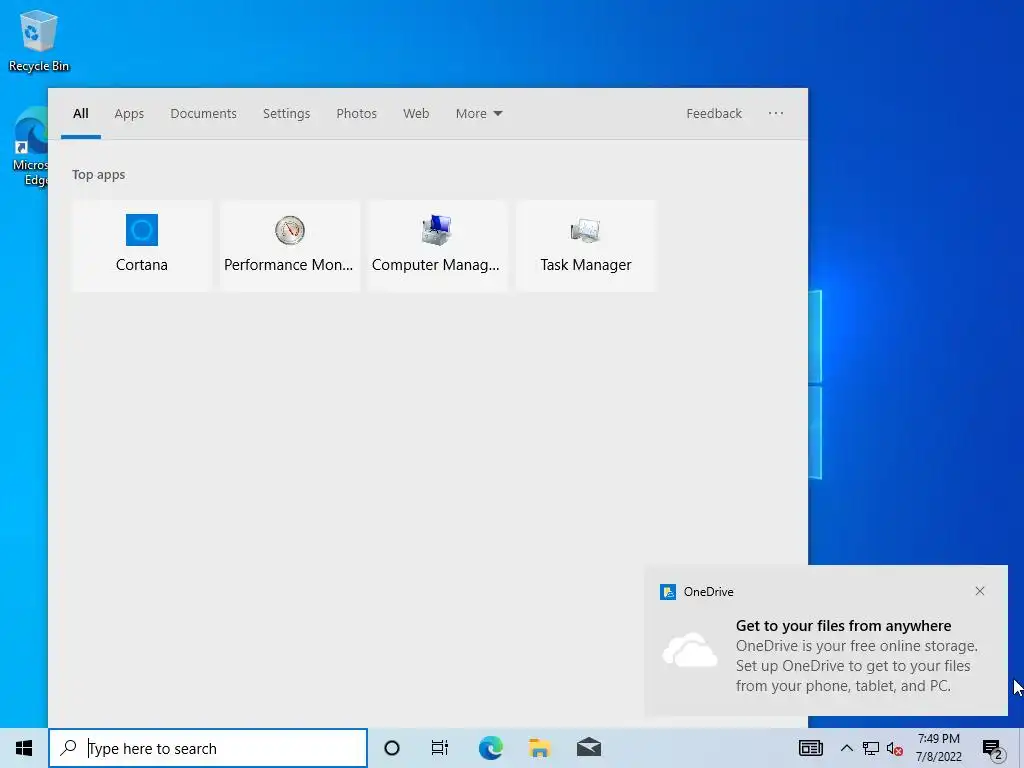This screenshot has width=1024, height=768.
Task: Click the network status tray icon
Action: click(871, 748)
